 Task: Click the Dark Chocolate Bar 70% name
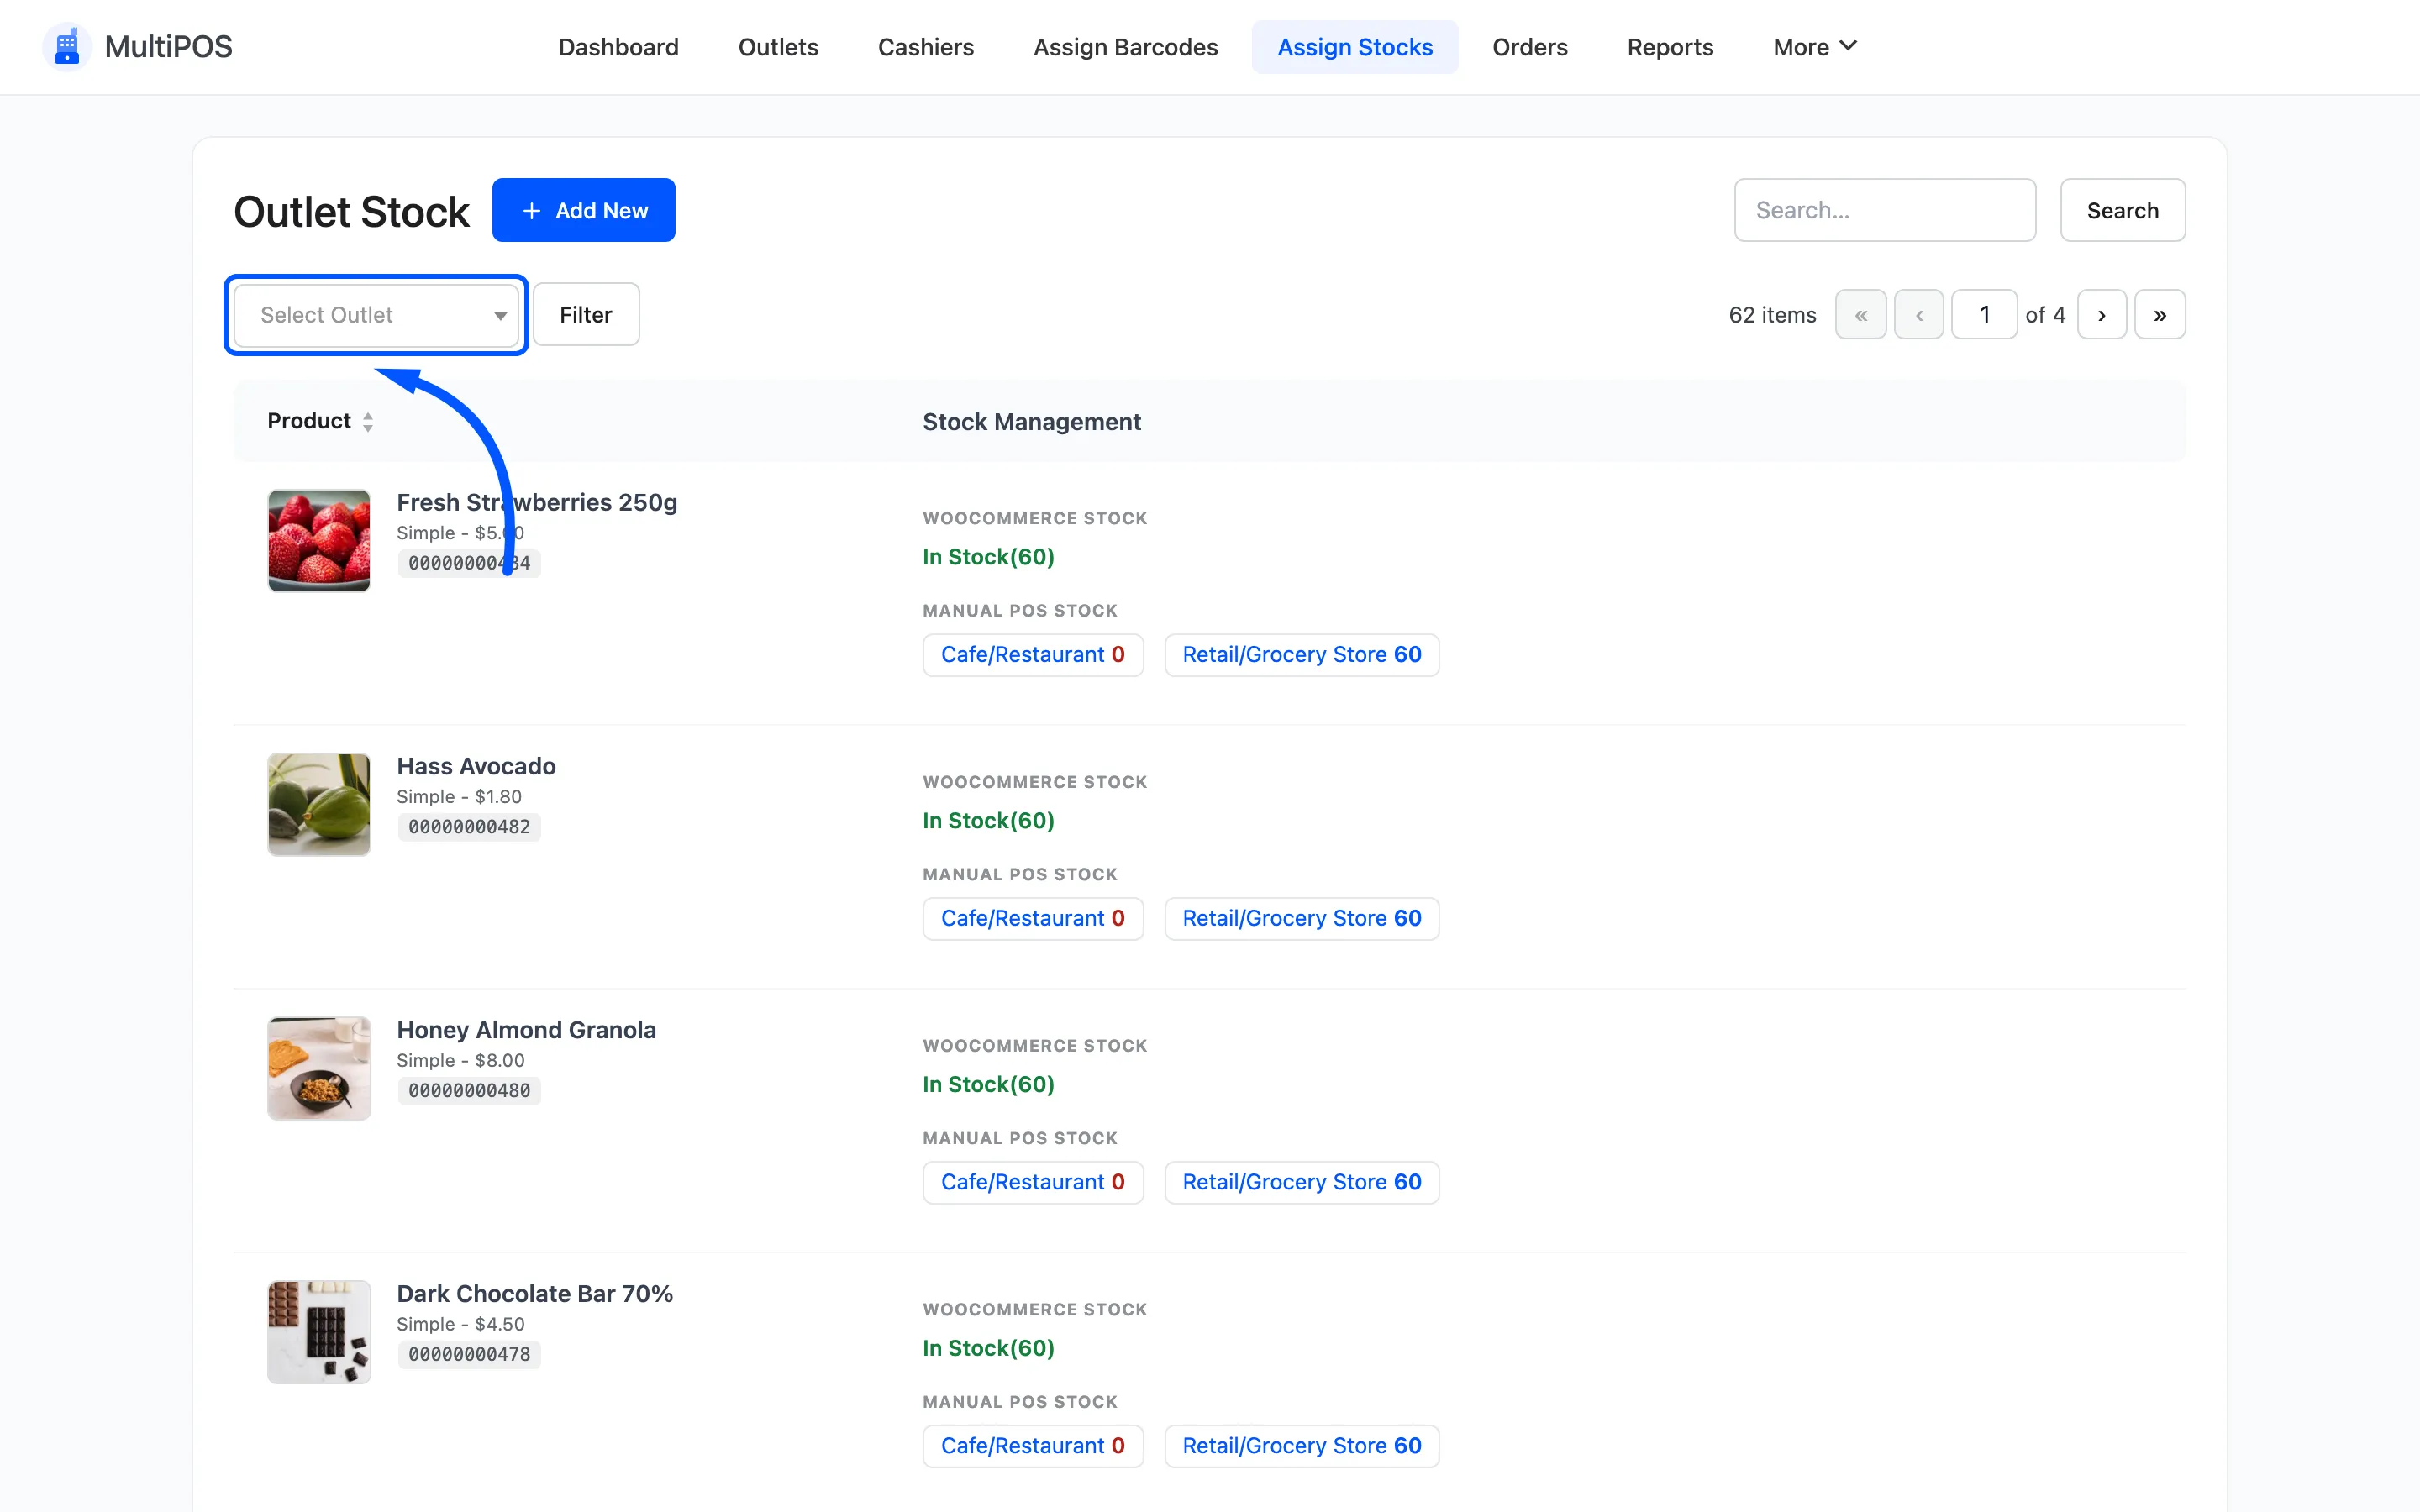point(534,1294)
